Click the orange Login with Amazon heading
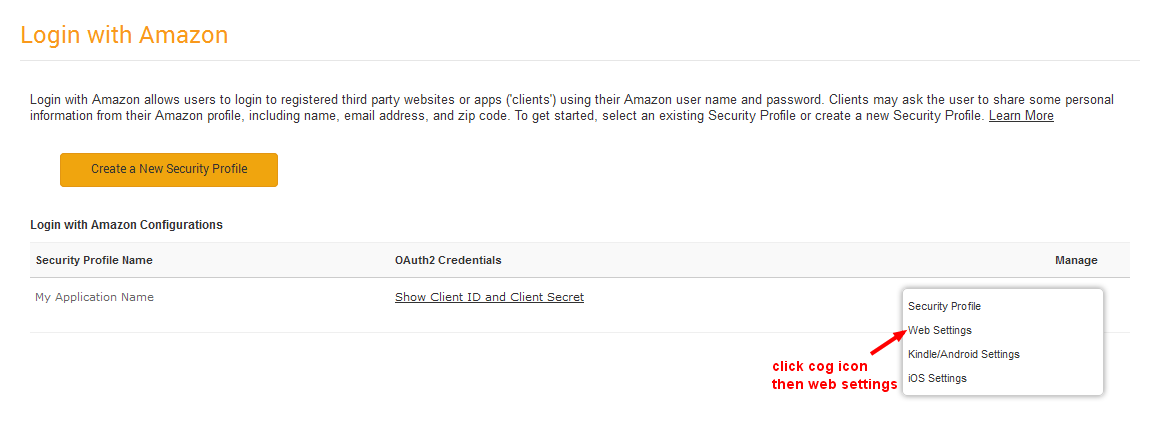 click(x=124, y=35)
